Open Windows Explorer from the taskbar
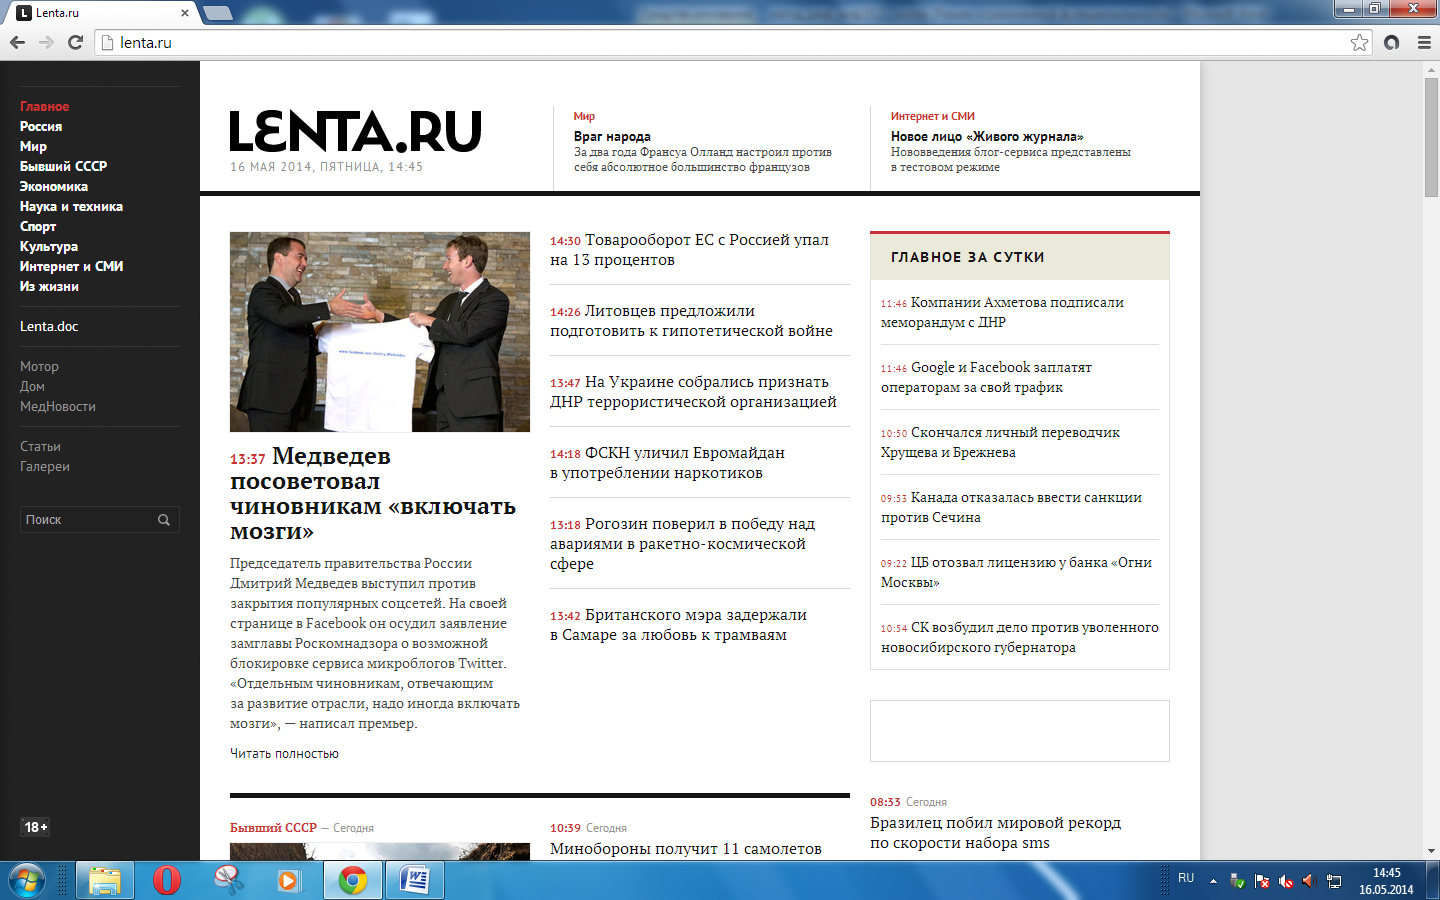 pos(104,880)
